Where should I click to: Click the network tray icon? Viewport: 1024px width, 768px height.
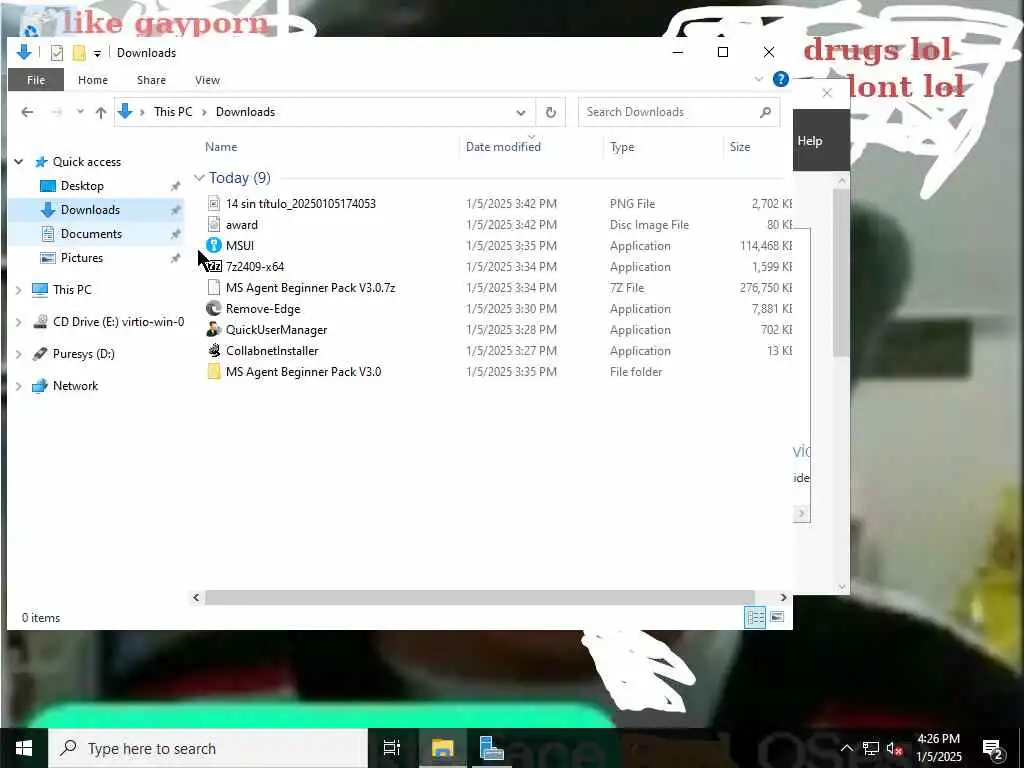point(871,748)
